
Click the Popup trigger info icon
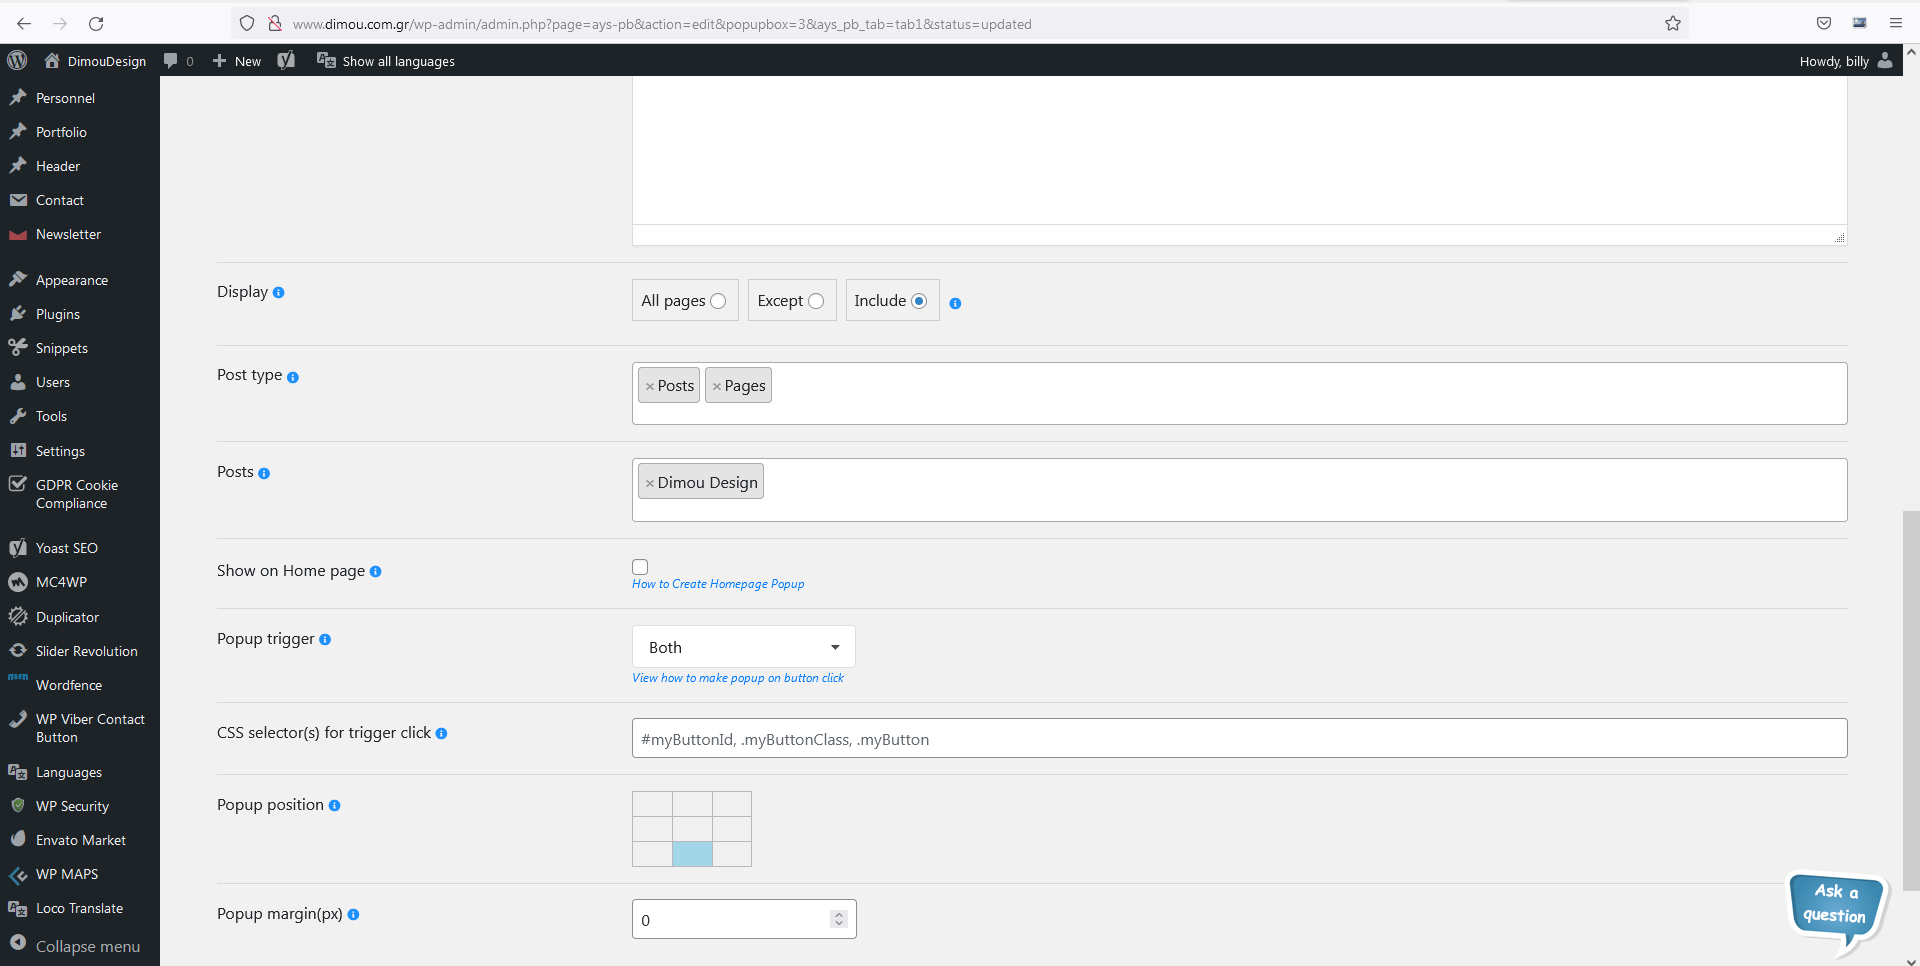click(x=325, y=640)
